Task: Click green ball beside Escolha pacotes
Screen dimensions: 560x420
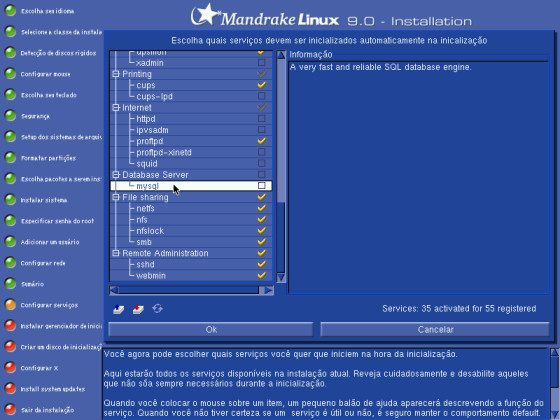Action: coord(10,179)
